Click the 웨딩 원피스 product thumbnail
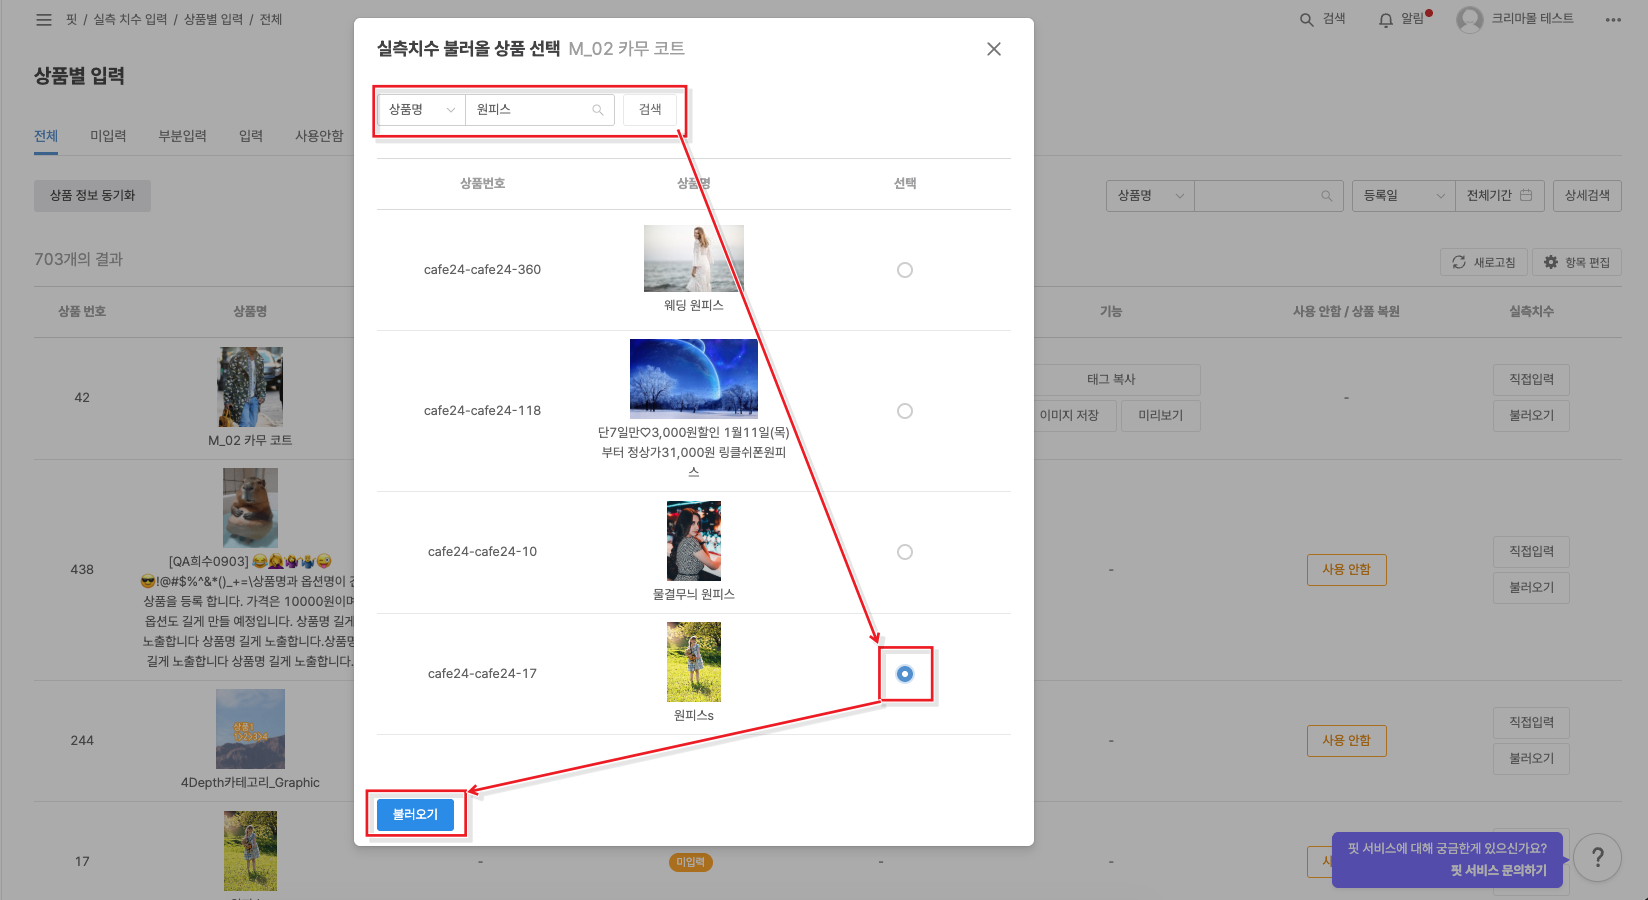The width and height of the screenshot is (1648, 900). pos(693,258)
